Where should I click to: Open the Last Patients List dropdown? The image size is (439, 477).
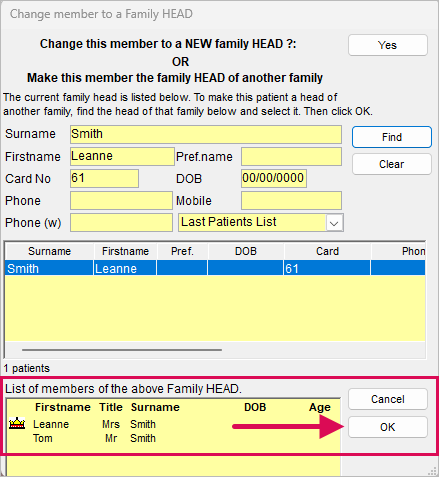pos(334,223)
